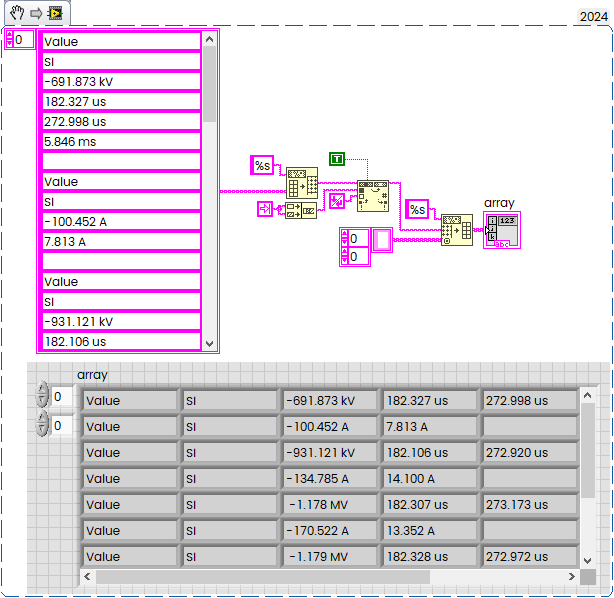Click the 5.846 ms string entry
614x598 pixels.
(121, 142)
